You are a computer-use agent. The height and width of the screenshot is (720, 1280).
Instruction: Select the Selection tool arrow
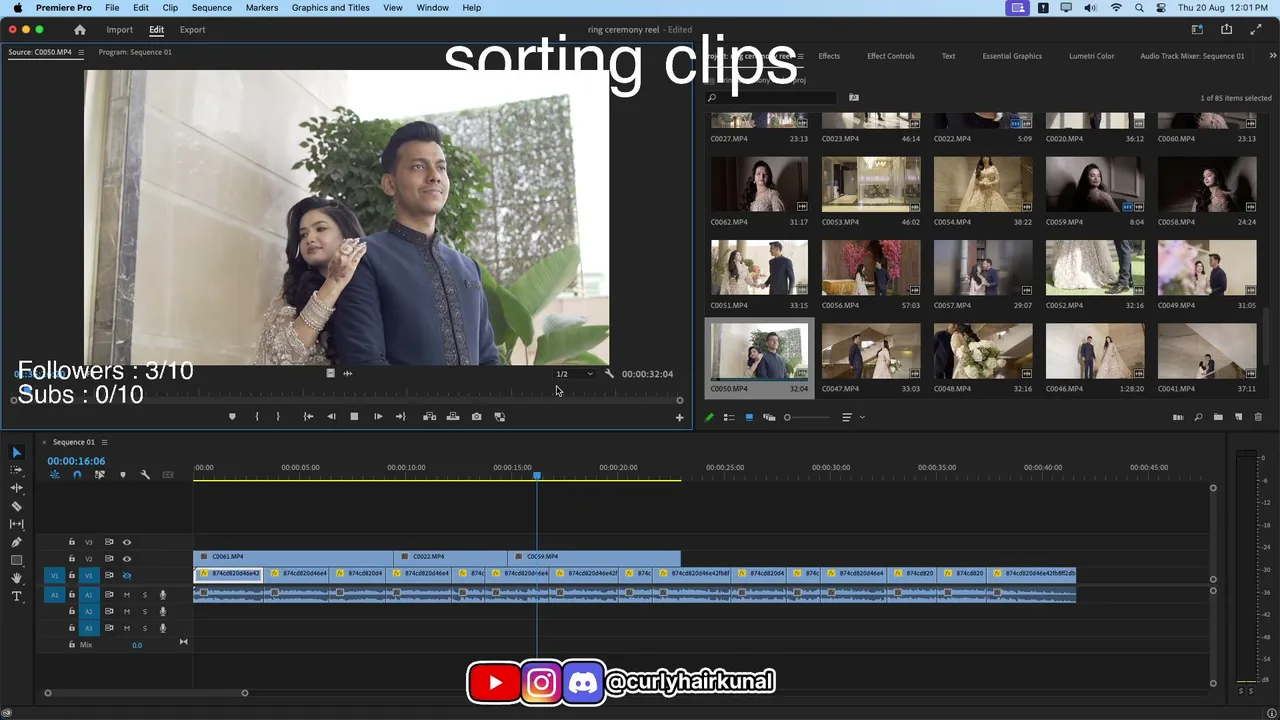[16, 453]
